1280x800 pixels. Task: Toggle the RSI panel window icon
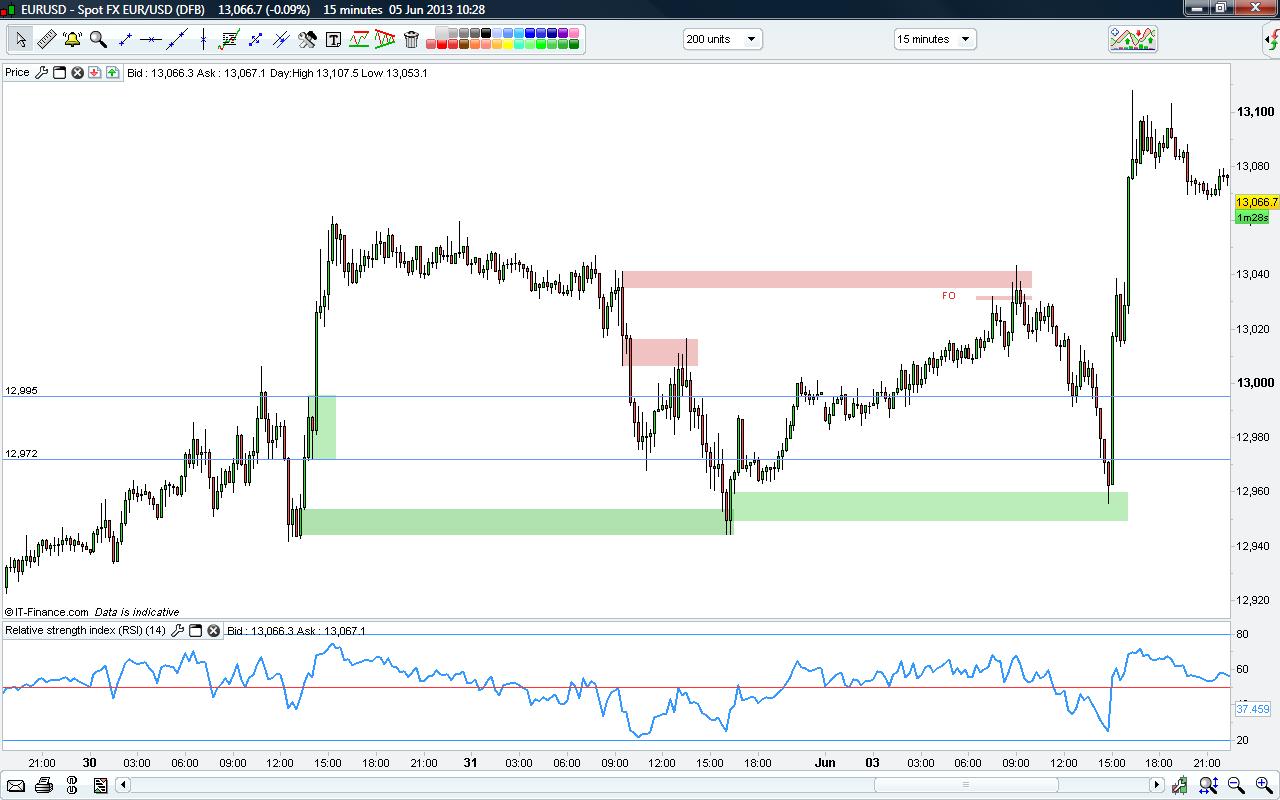[196, 631]
